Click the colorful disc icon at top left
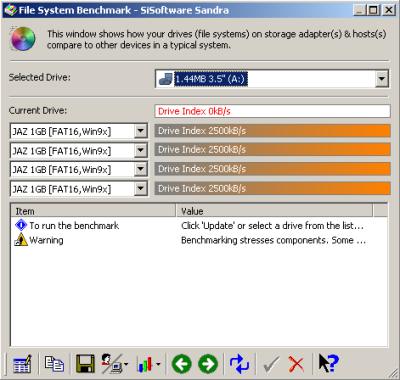The width and height of the screenshot is (400, 380). coord(23,39)
